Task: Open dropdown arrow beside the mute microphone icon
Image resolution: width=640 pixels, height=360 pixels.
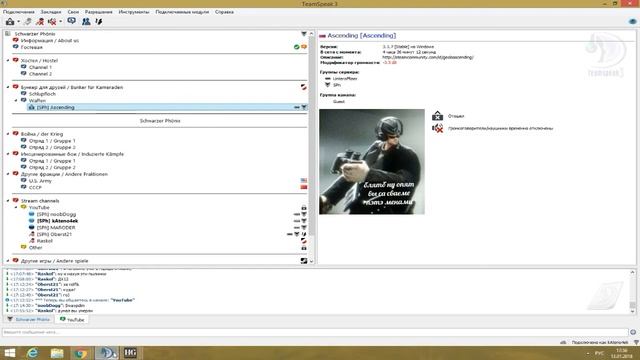Action: click(60, 22)
